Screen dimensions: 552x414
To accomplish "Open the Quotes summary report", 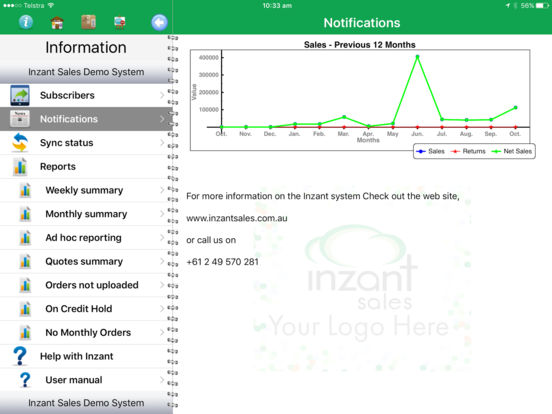I will [86, 261].
